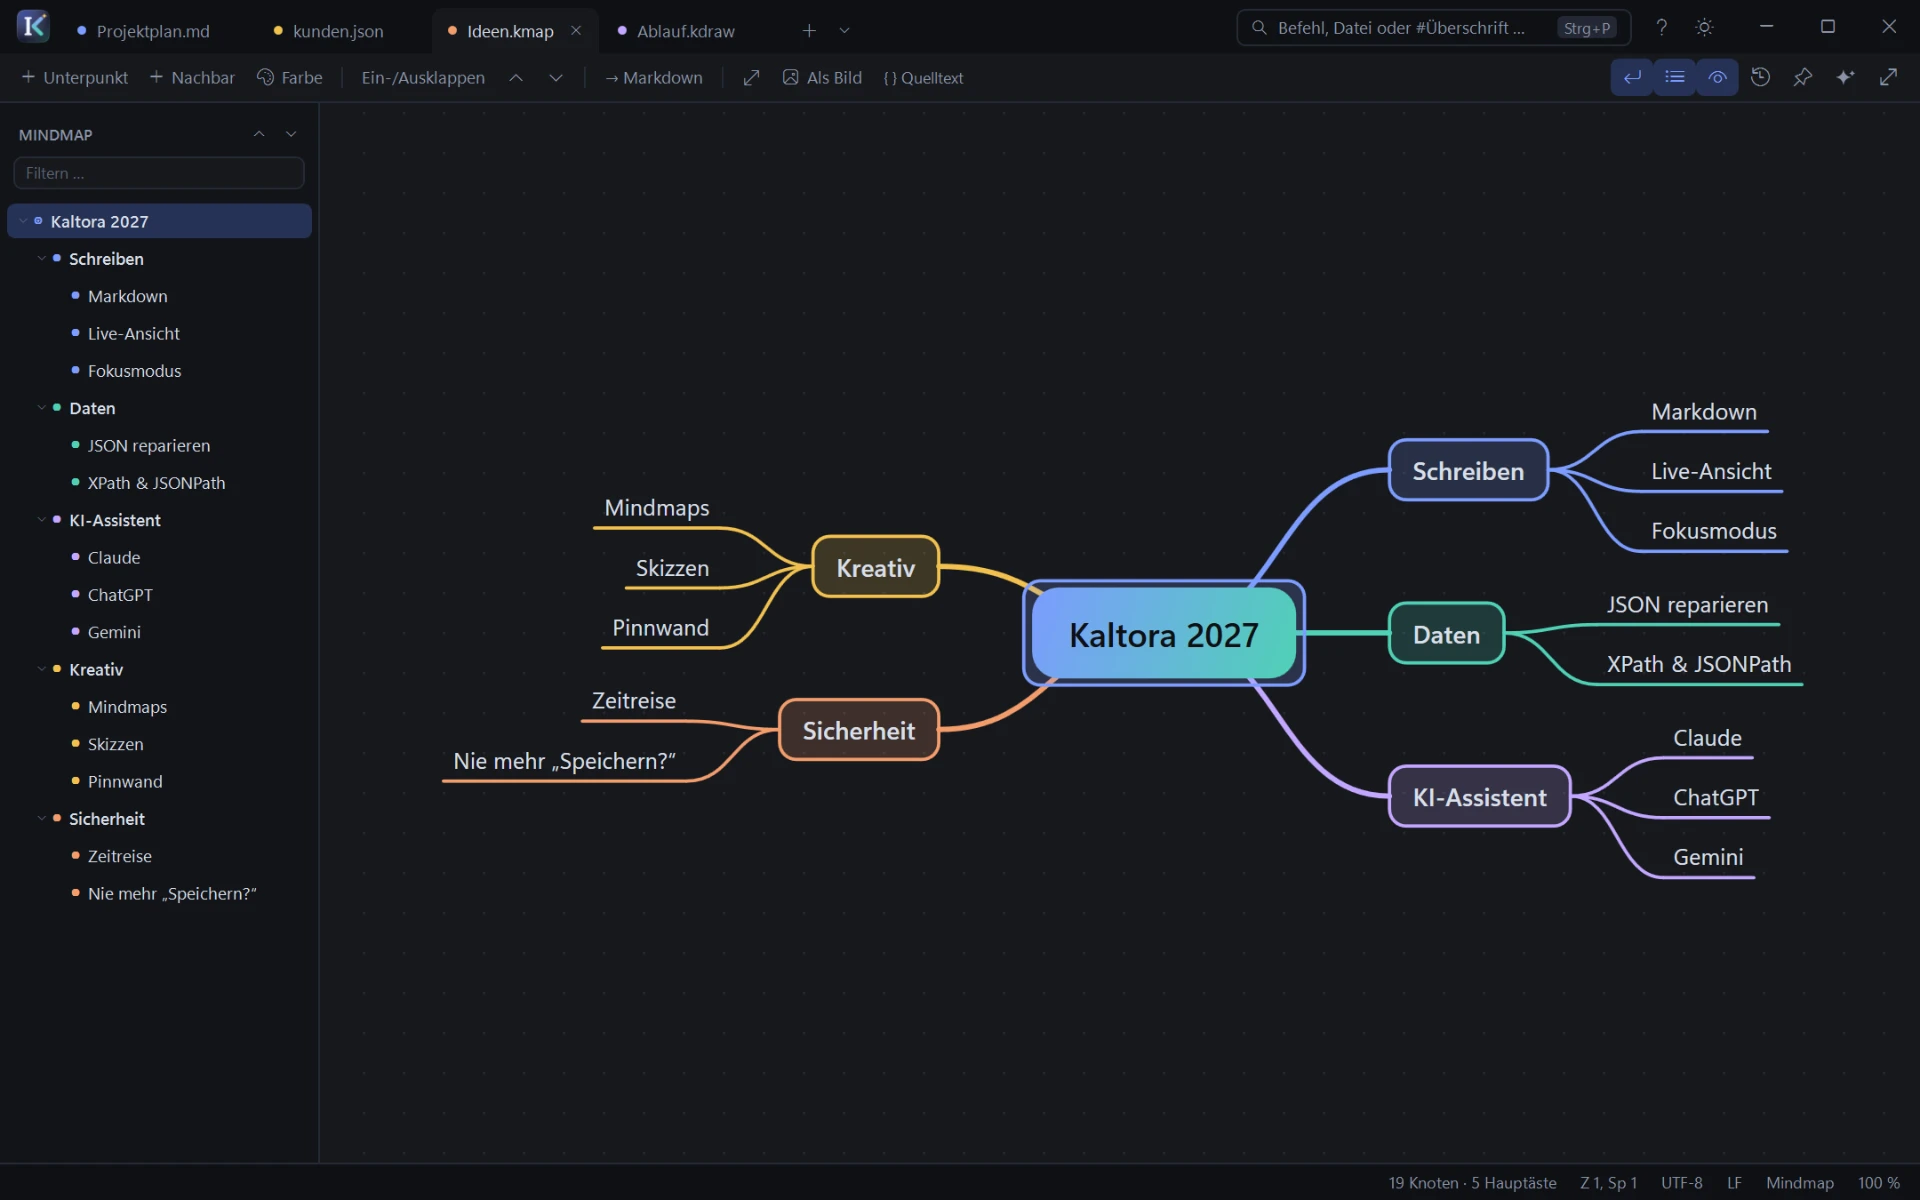This screenshot has height=1200, width=1920.
Task: Select the Kaltora 2027 central node
Action: pos(1164,634)
